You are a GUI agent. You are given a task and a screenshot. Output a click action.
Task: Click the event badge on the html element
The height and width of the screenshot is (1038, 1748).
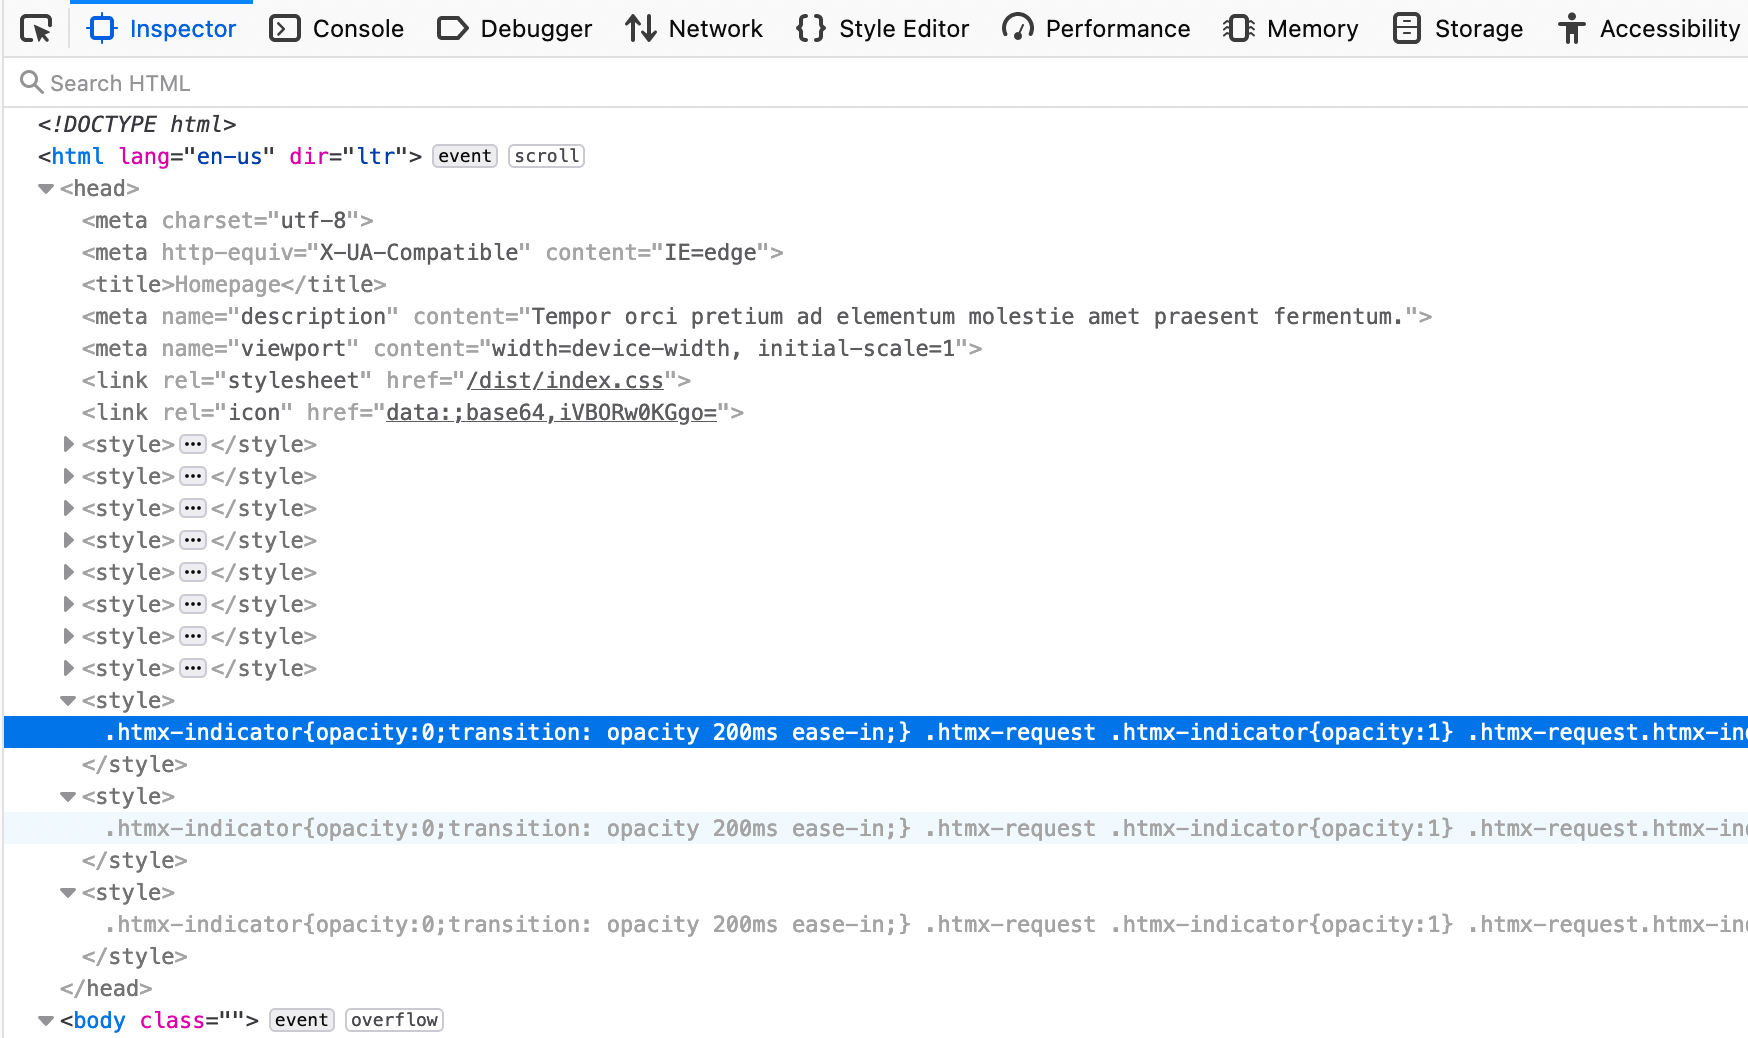coord(464,156)
